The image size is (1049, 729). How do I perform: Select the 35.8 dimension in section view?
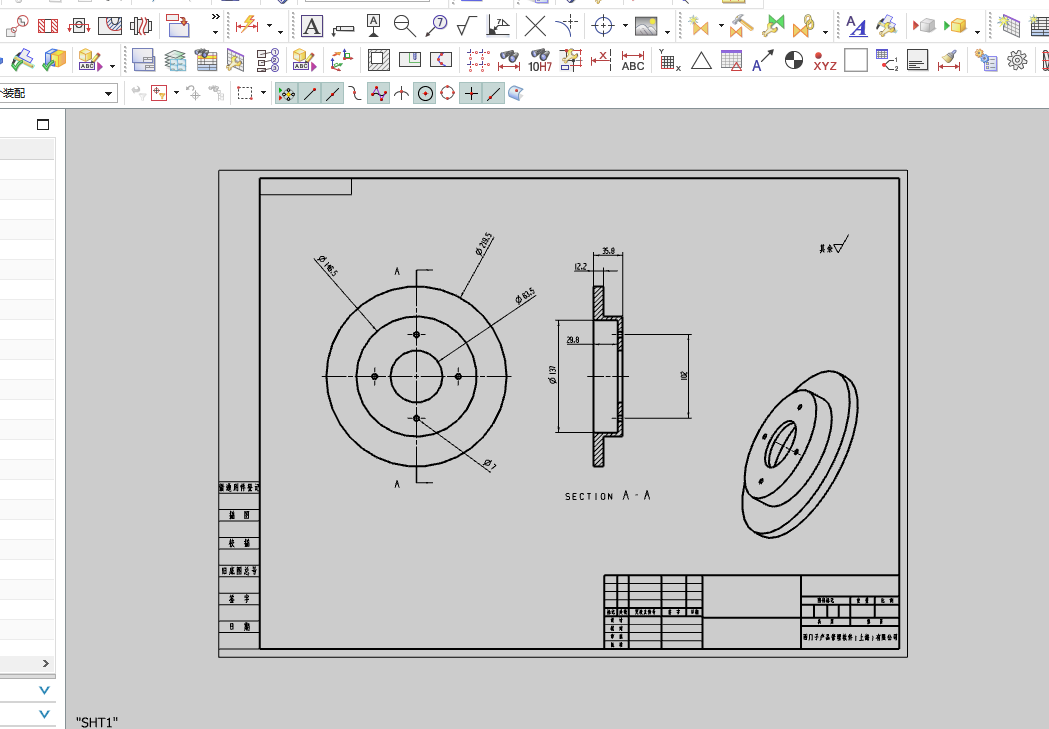(x=607, y=251)
